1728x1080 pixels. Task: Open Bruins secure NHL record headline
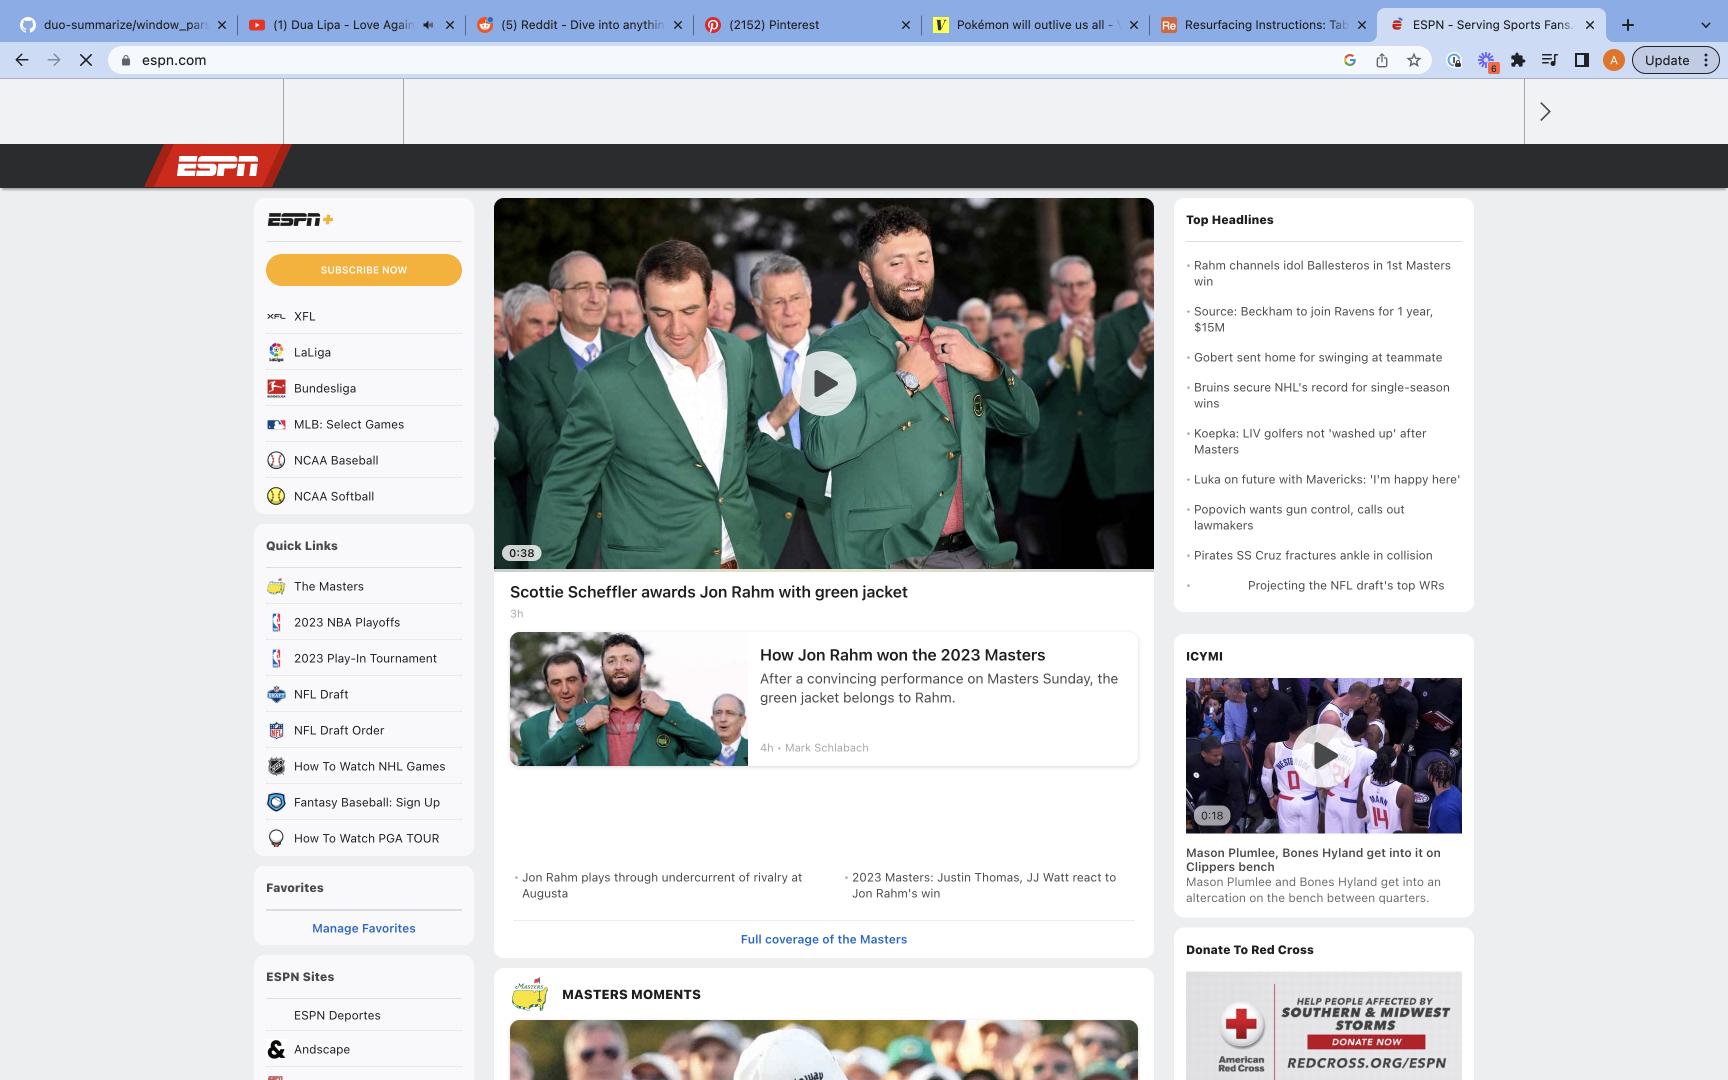[1321, 395]
